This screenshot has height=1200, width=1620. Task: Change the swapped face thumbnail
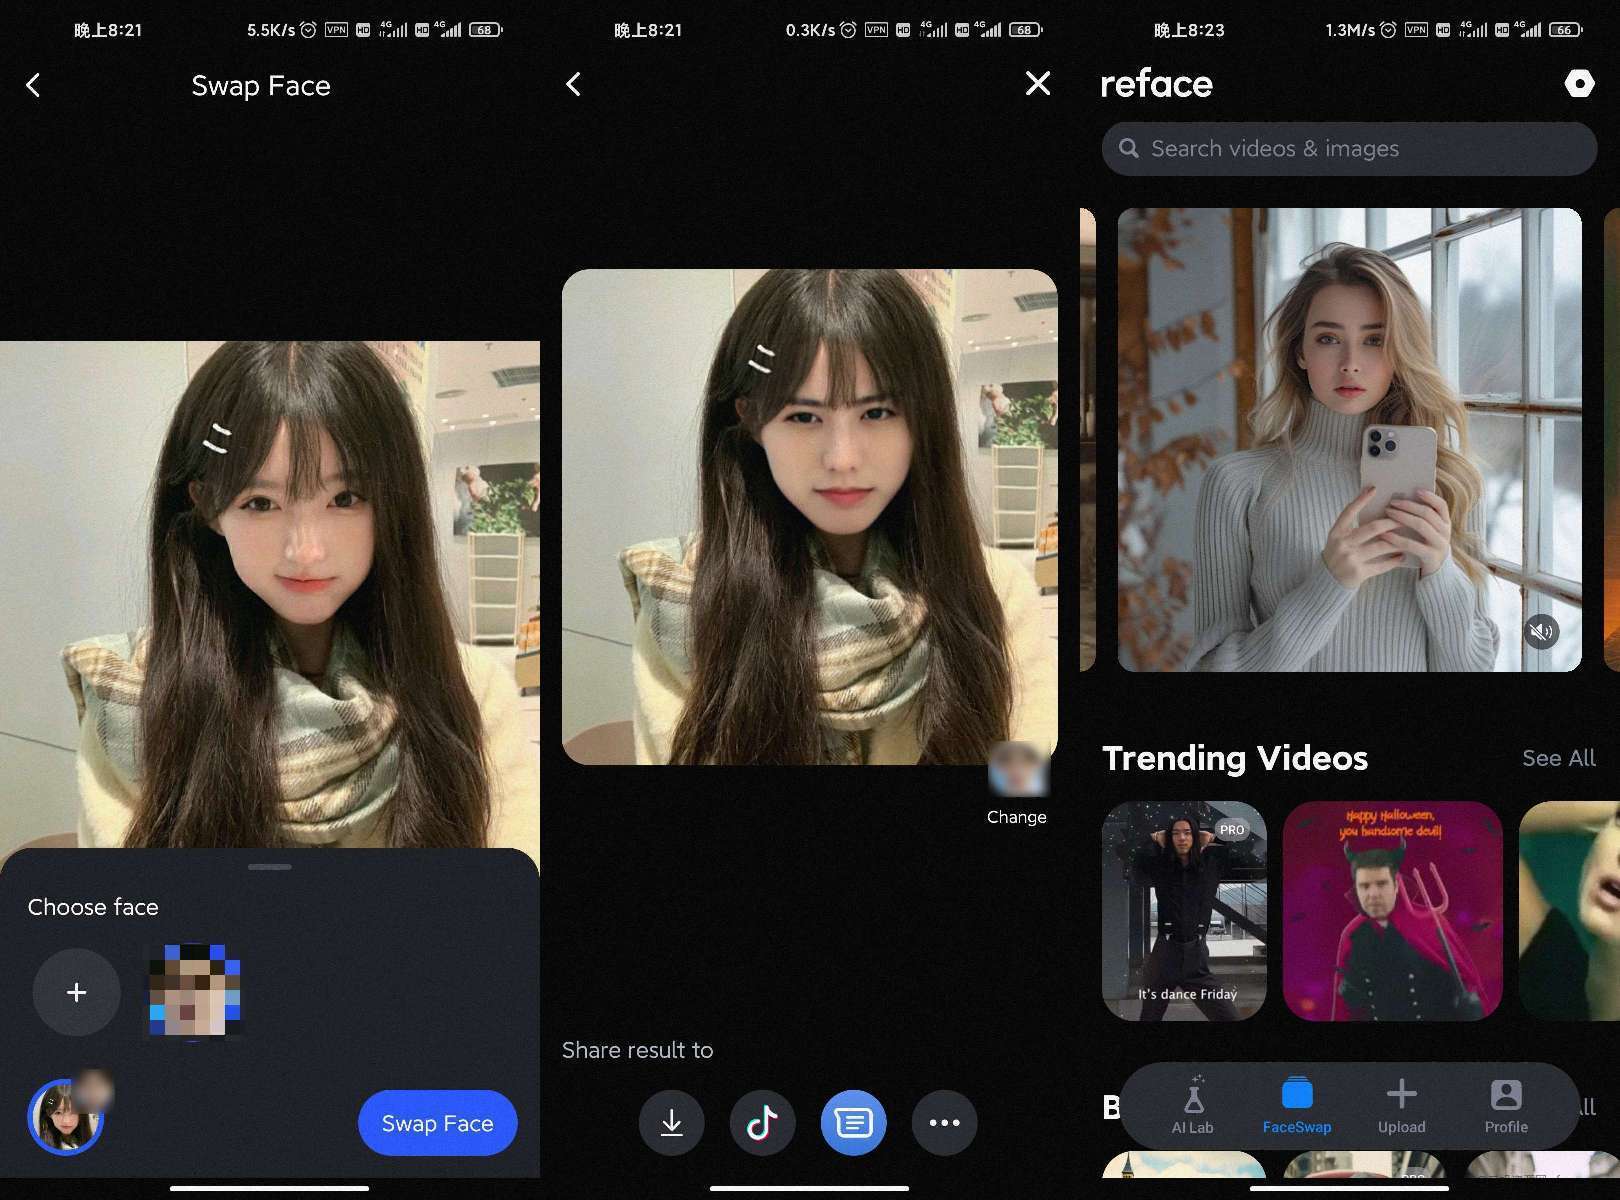1017,771
